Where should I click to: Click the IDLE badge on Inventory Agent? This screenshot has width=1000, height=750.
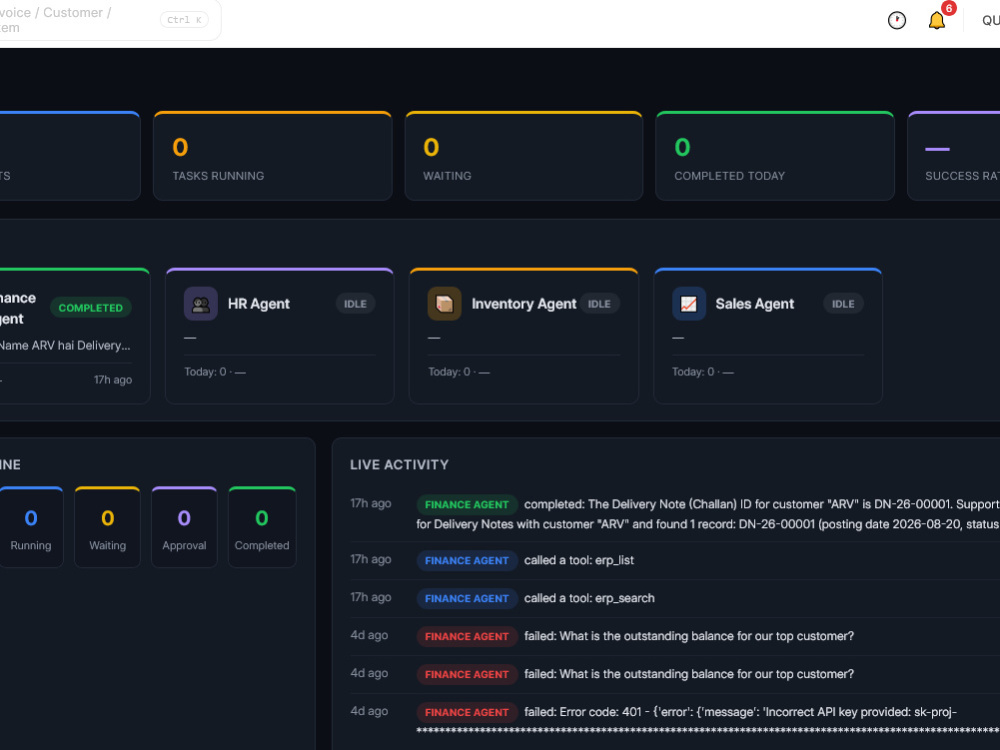599,304
